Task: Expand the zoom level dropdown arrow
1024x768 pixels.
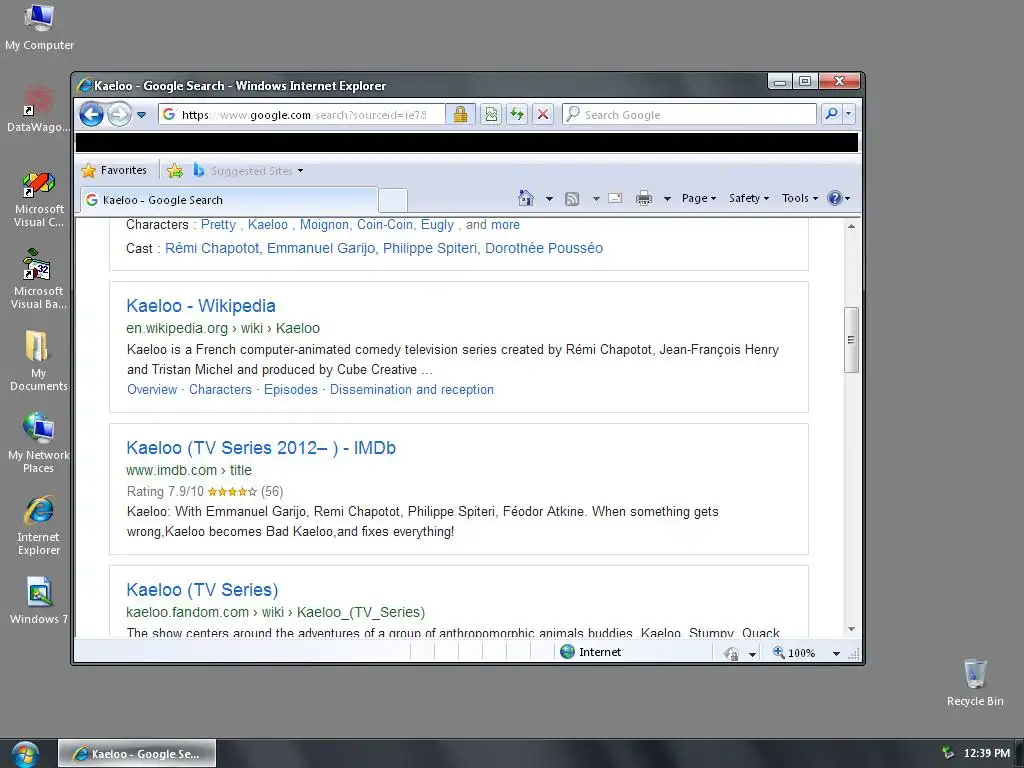Action: click(x=836, y=654)
